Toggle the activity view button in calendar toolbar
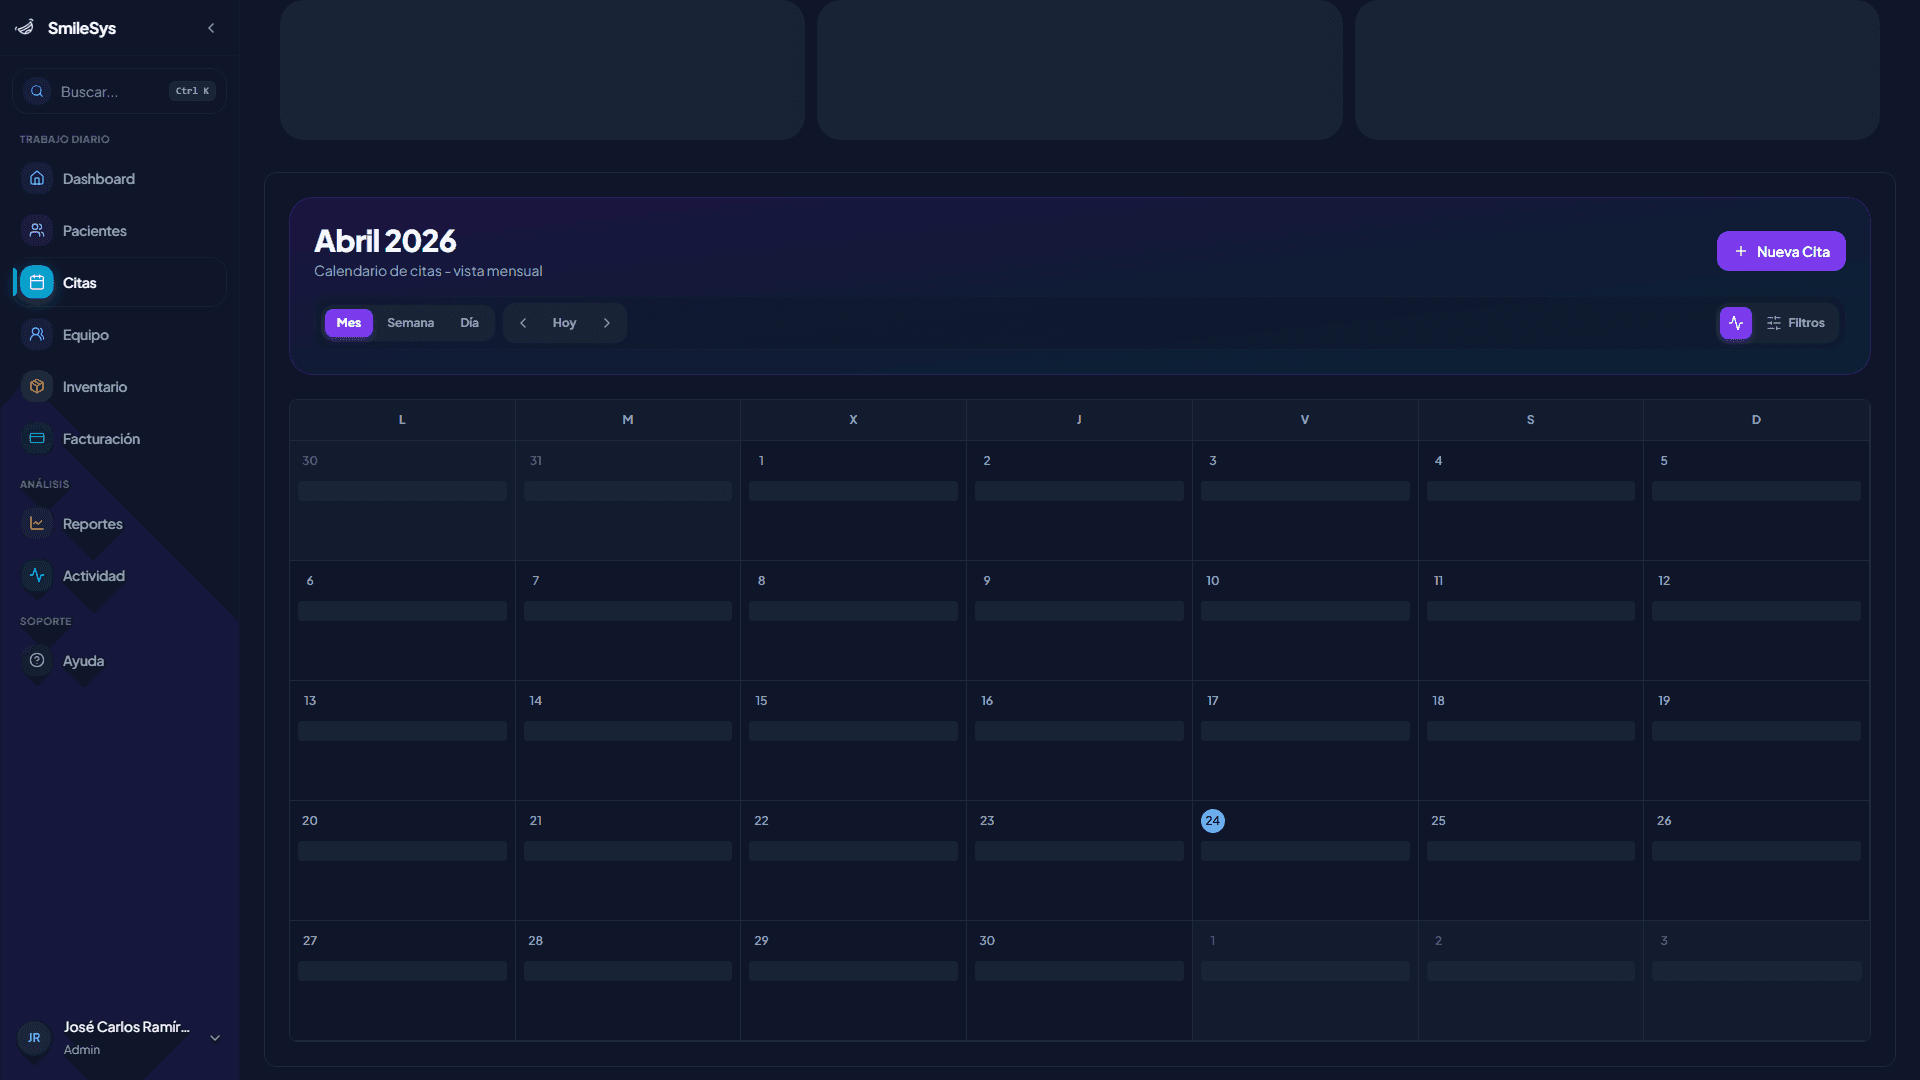Viewport: 1920px width, 1080px height. (x=1736, y=323)
